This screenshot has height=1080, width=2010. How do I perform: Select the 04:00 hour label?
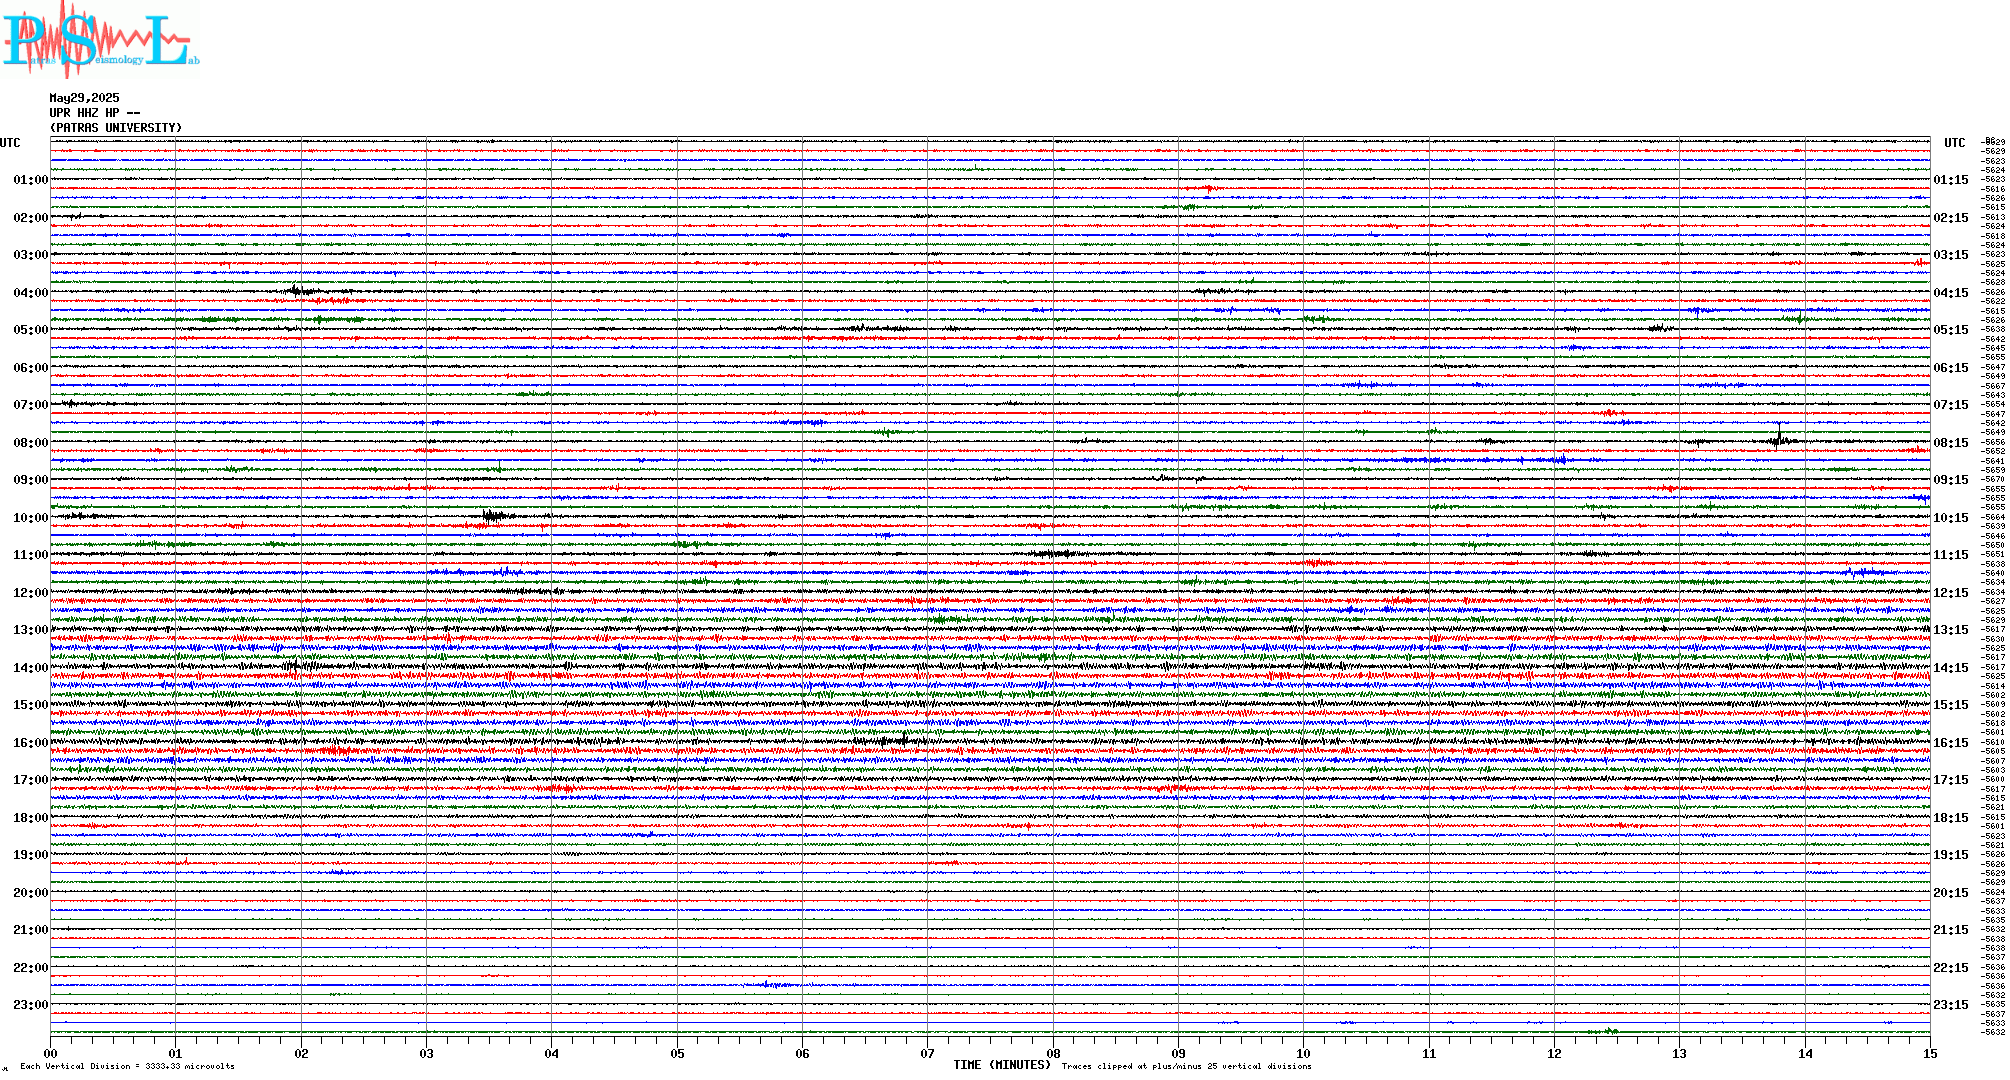click(x=31, y=293)
